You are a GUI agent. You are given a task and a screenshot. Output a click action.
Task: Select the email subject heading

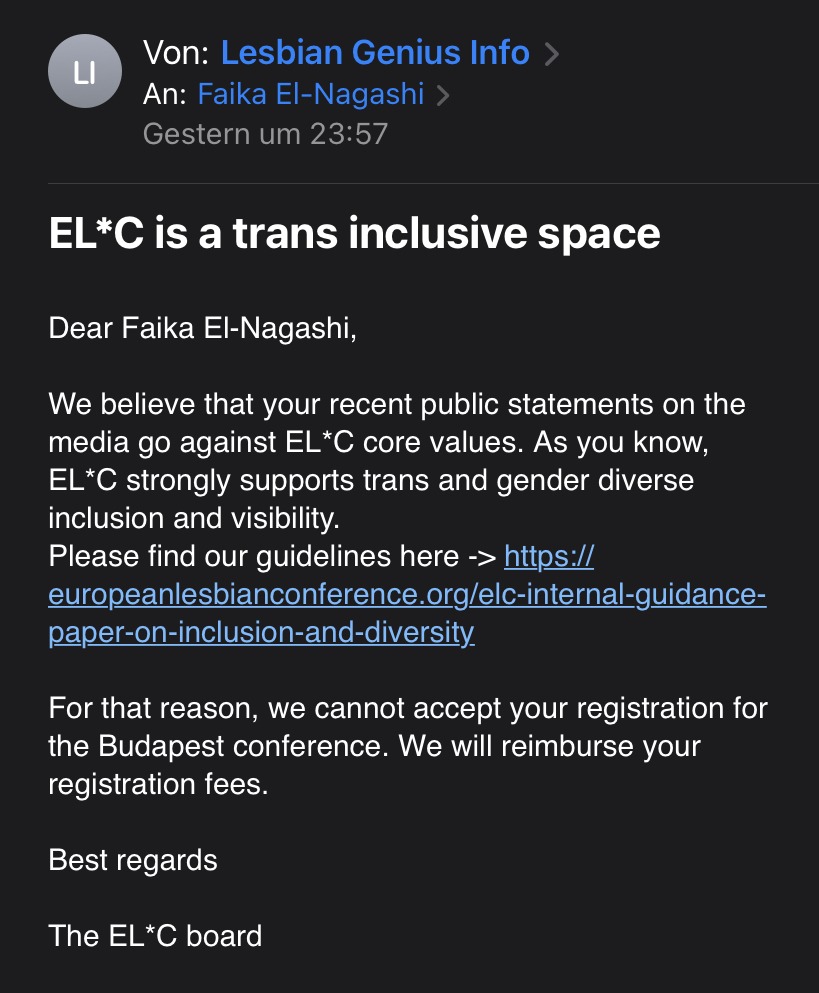tap(355, 233)
